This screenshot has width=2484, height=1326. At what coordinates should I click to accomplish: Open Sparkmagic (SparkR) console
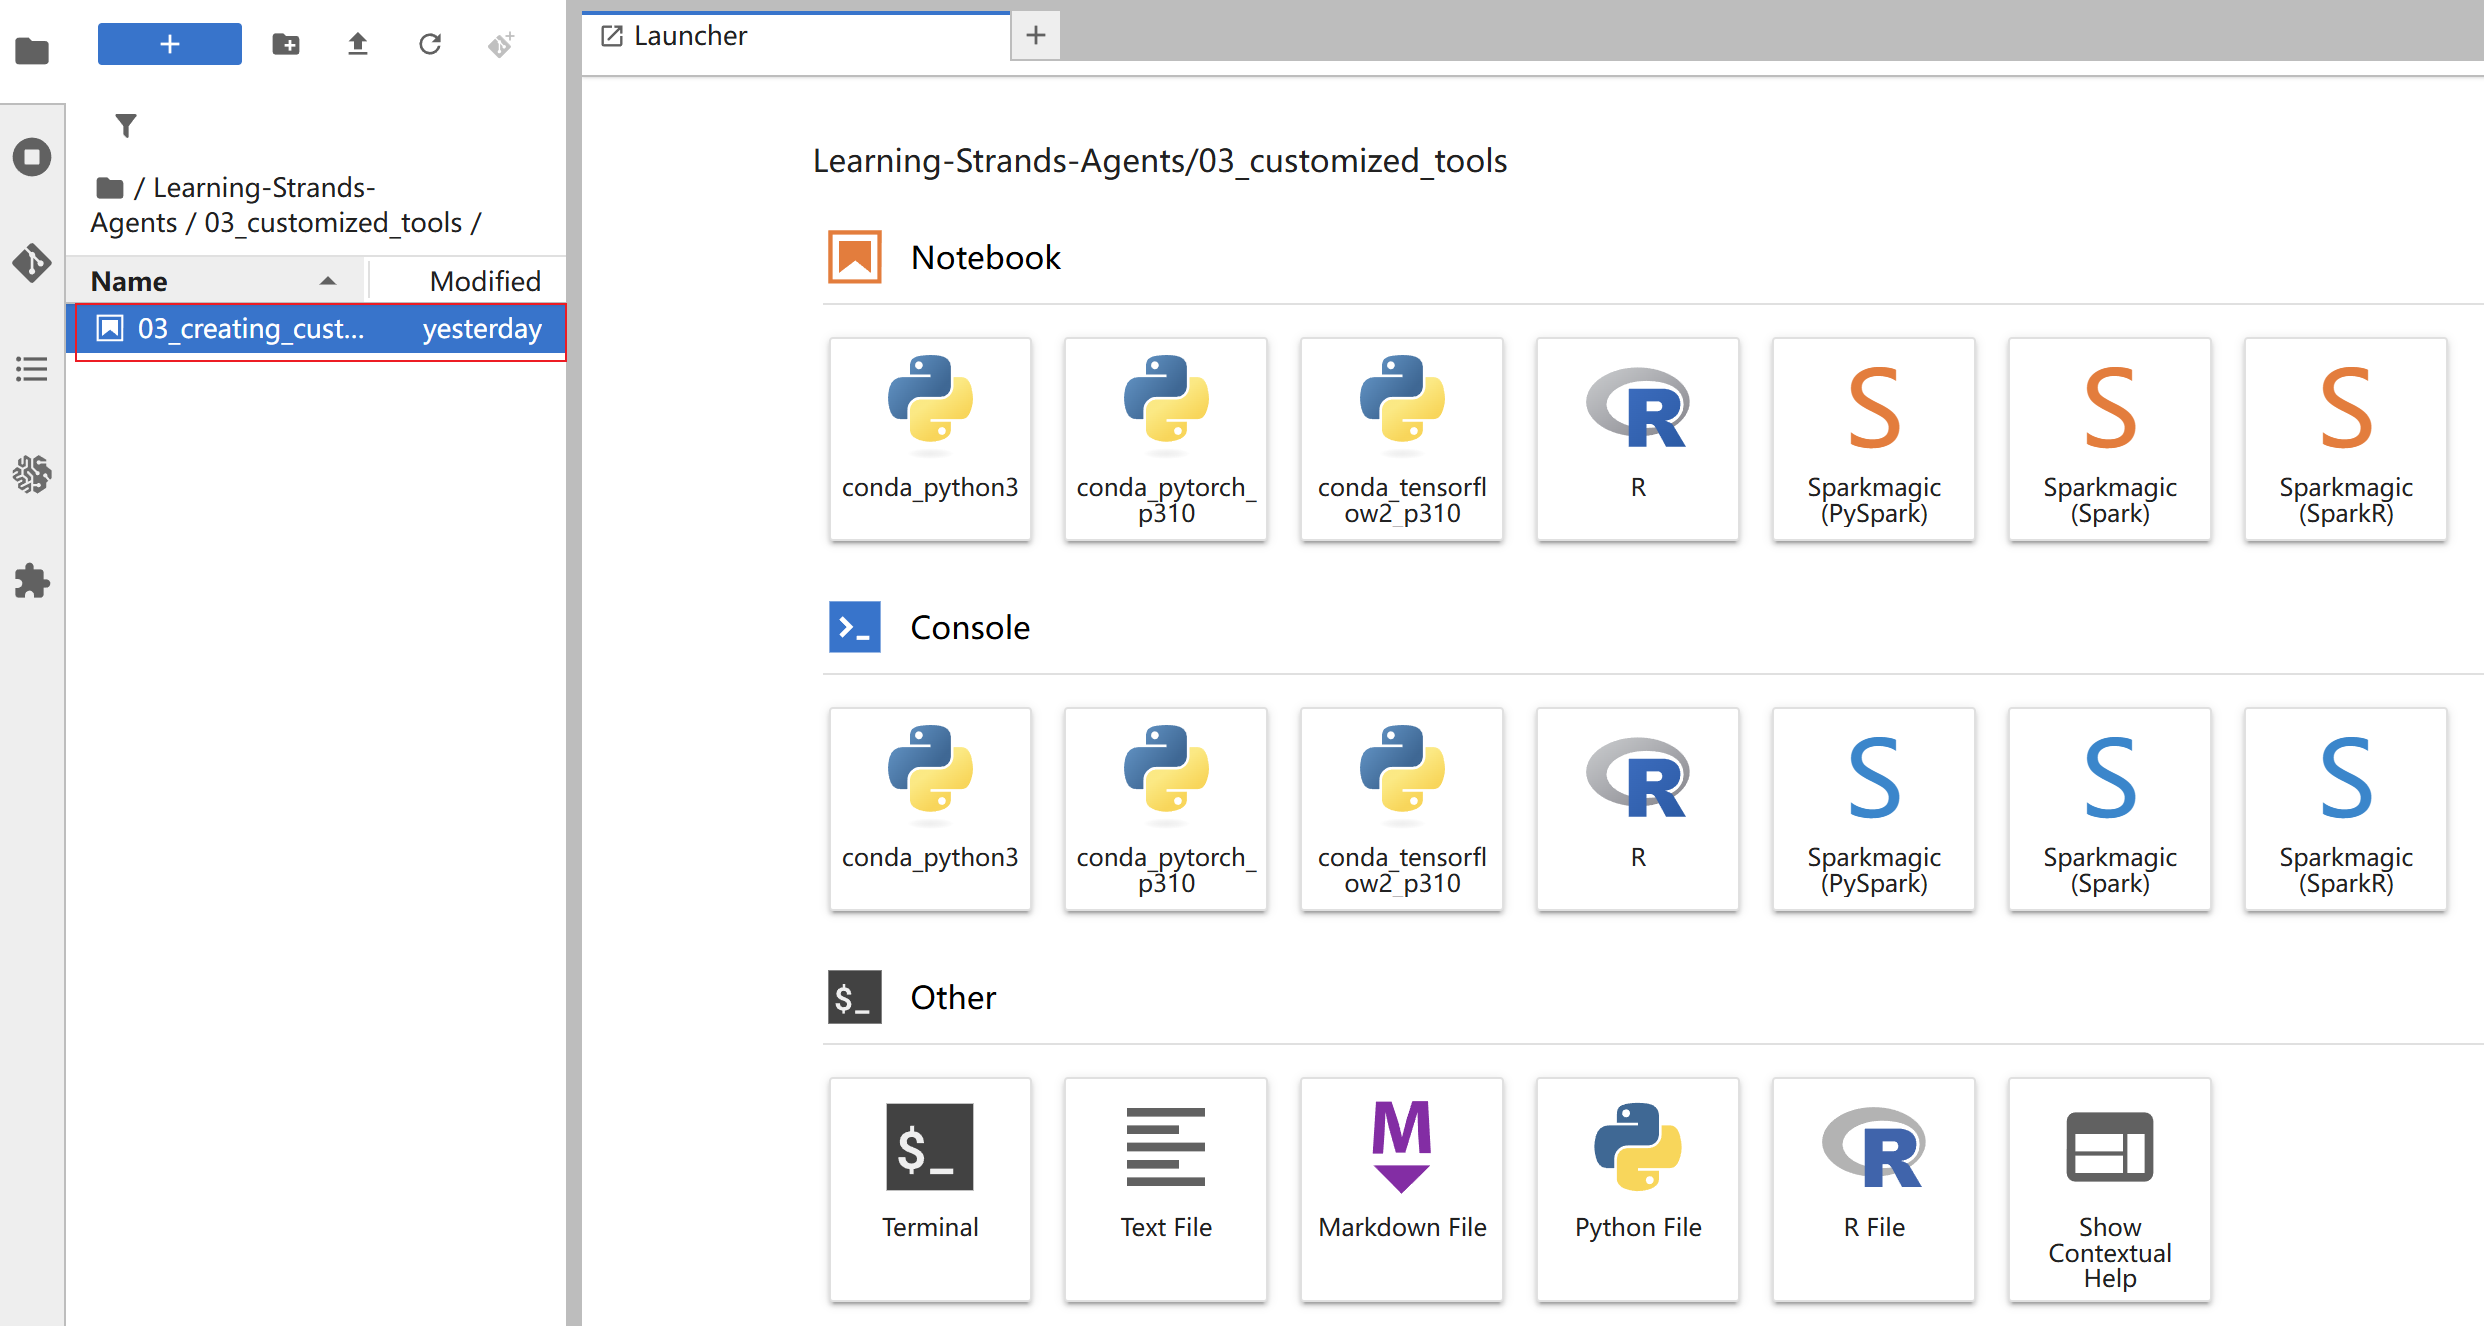point(2346,809)
